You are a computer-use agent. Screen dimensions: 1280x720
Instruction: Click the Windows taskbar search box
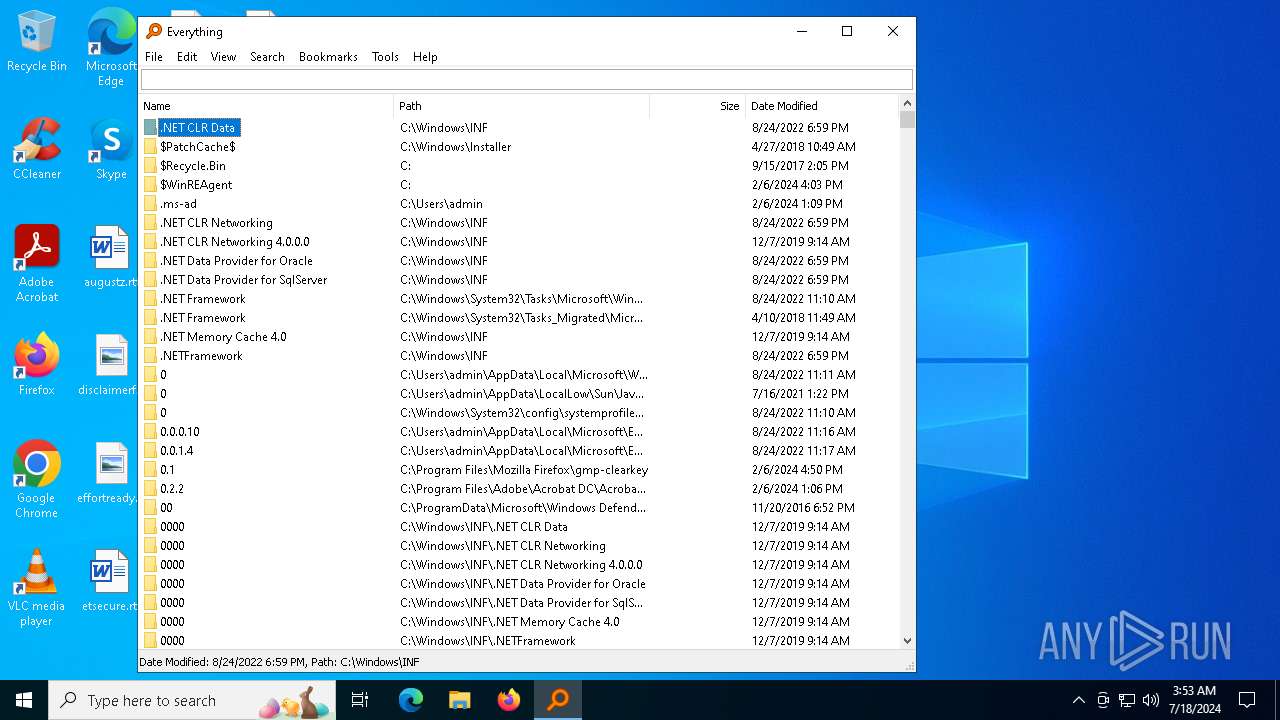193,700
